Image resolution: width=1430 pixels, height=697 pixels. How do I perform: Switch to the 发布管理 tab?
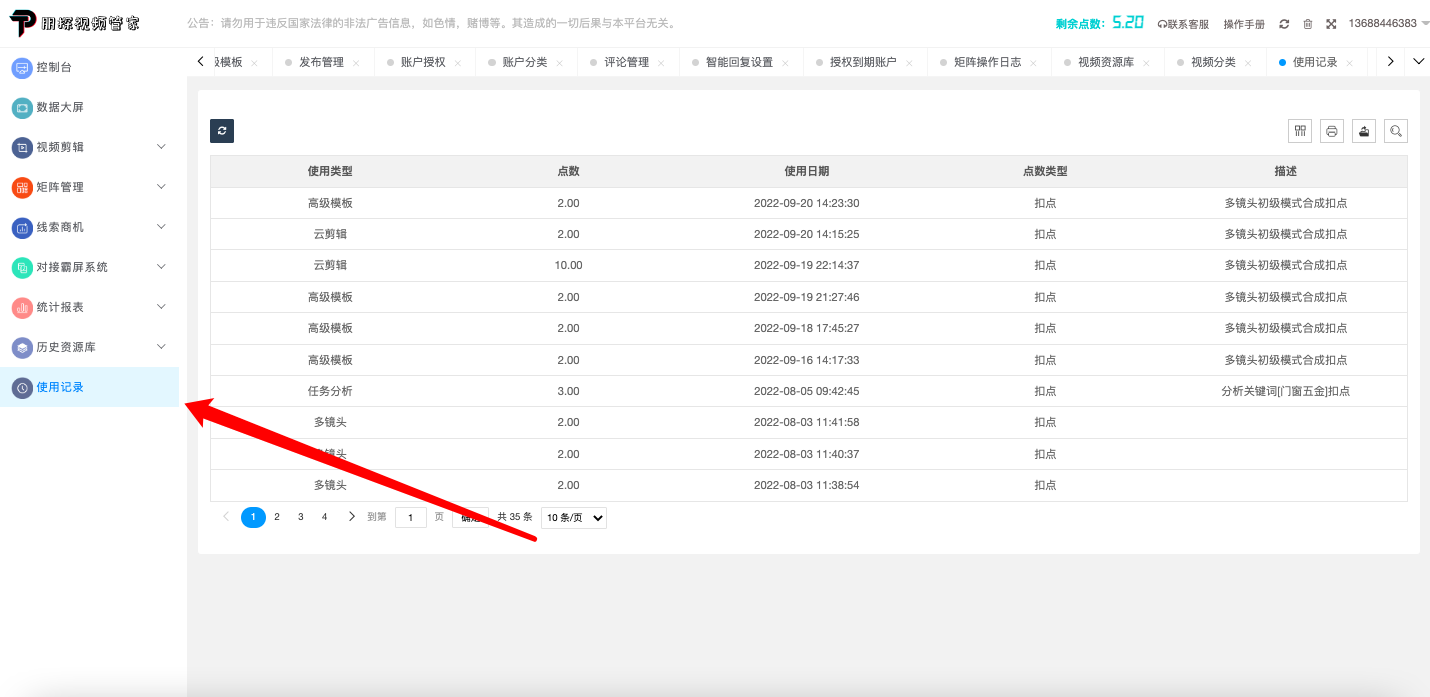[321, 62]
